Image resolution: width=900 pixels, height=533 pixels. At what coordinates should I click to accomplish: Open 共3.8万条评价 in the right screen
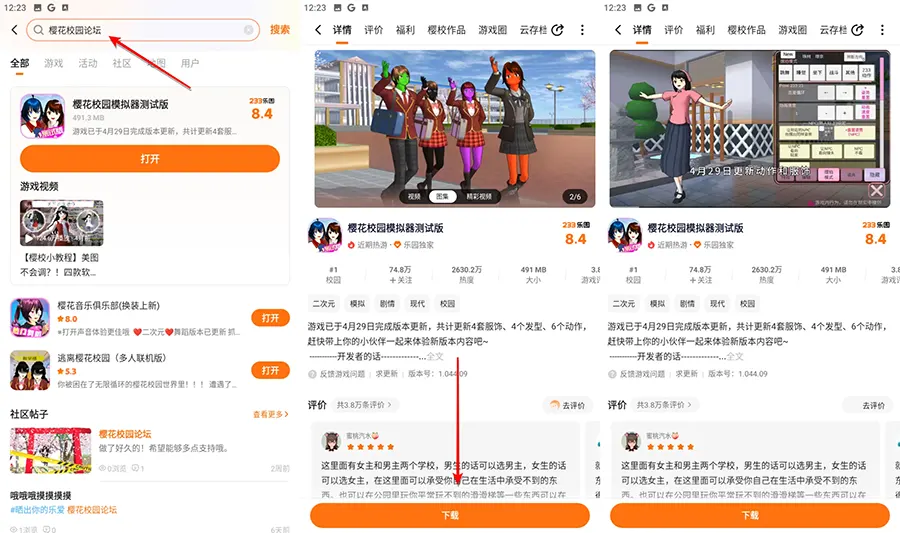coord(664,404)
